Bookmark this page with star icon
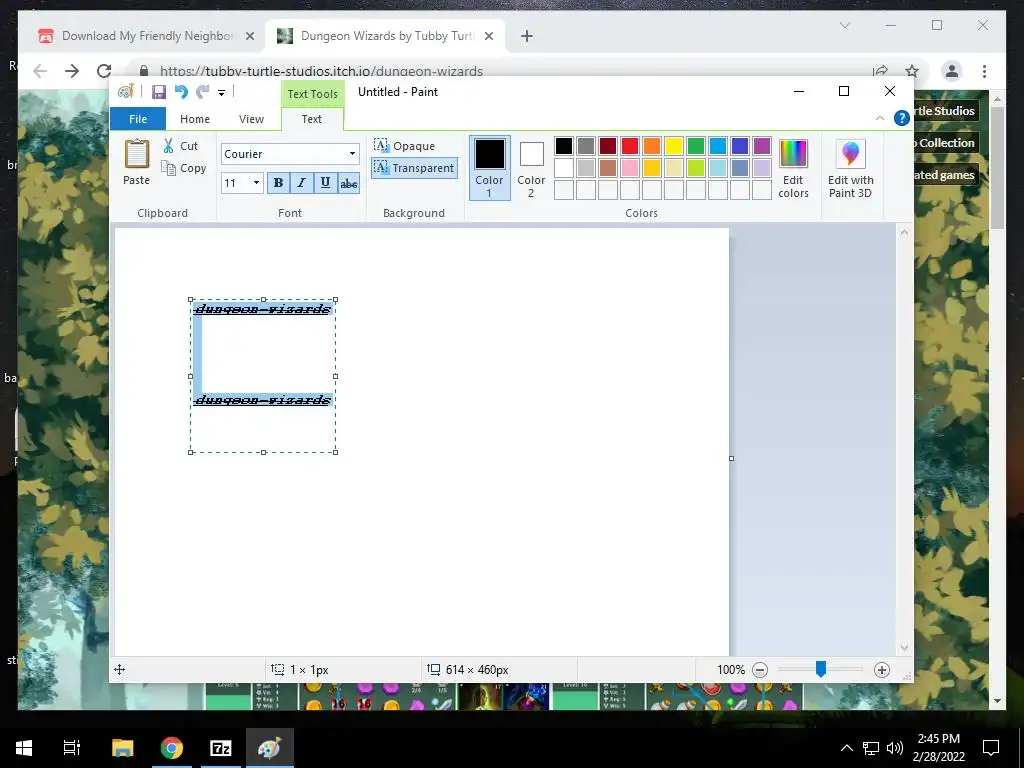Viewport: 1024px width, 768px height. (912, 71)
